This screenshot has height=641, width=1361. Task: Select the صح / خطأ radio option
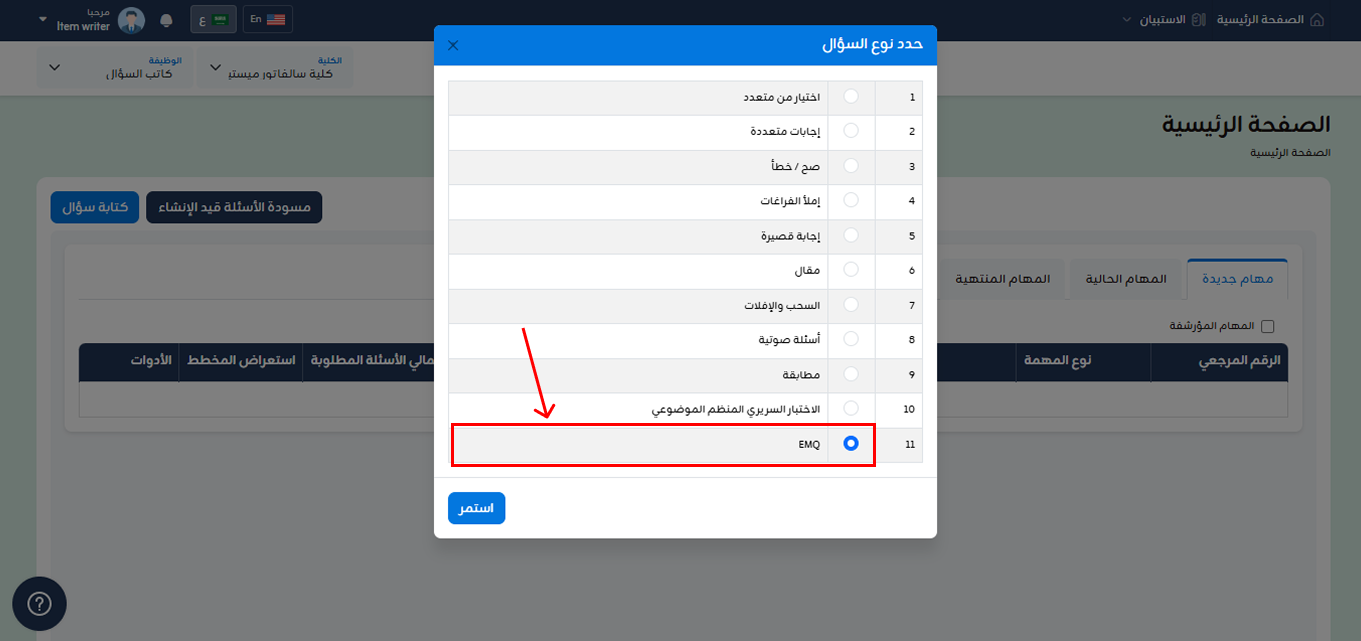coord(851,166)
